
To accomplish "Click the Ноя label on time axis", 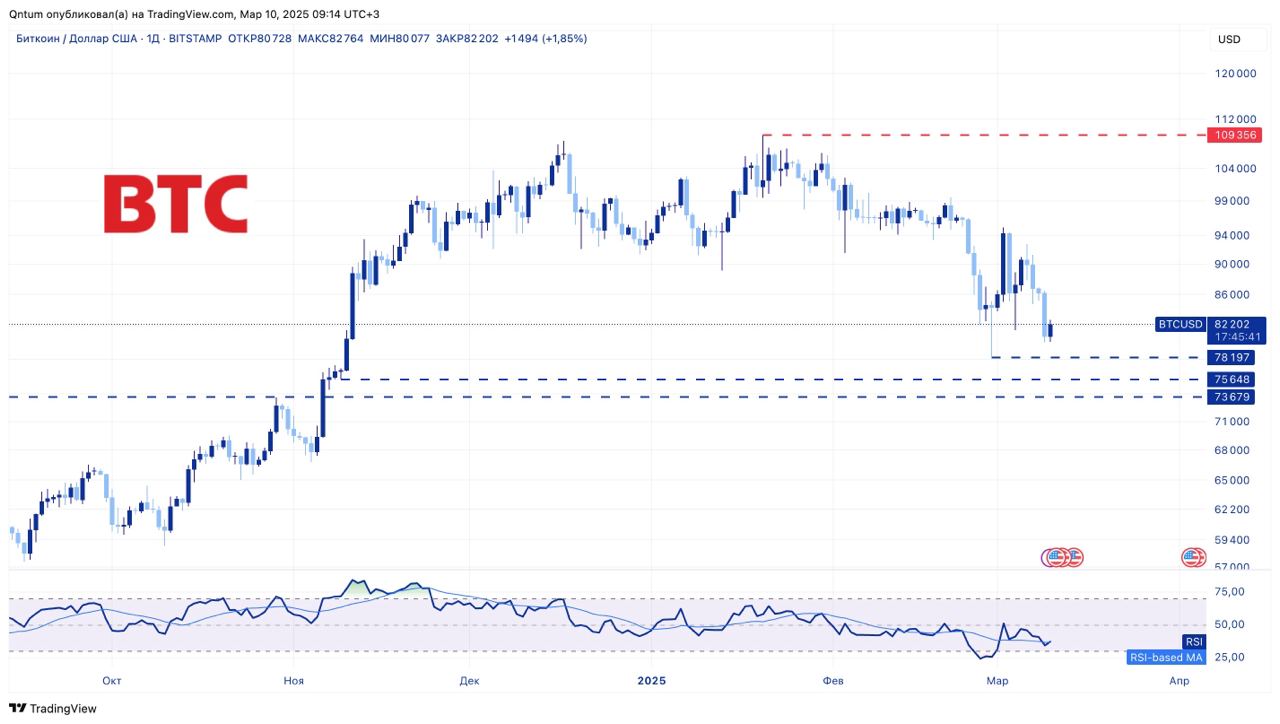I will (293, 681).
